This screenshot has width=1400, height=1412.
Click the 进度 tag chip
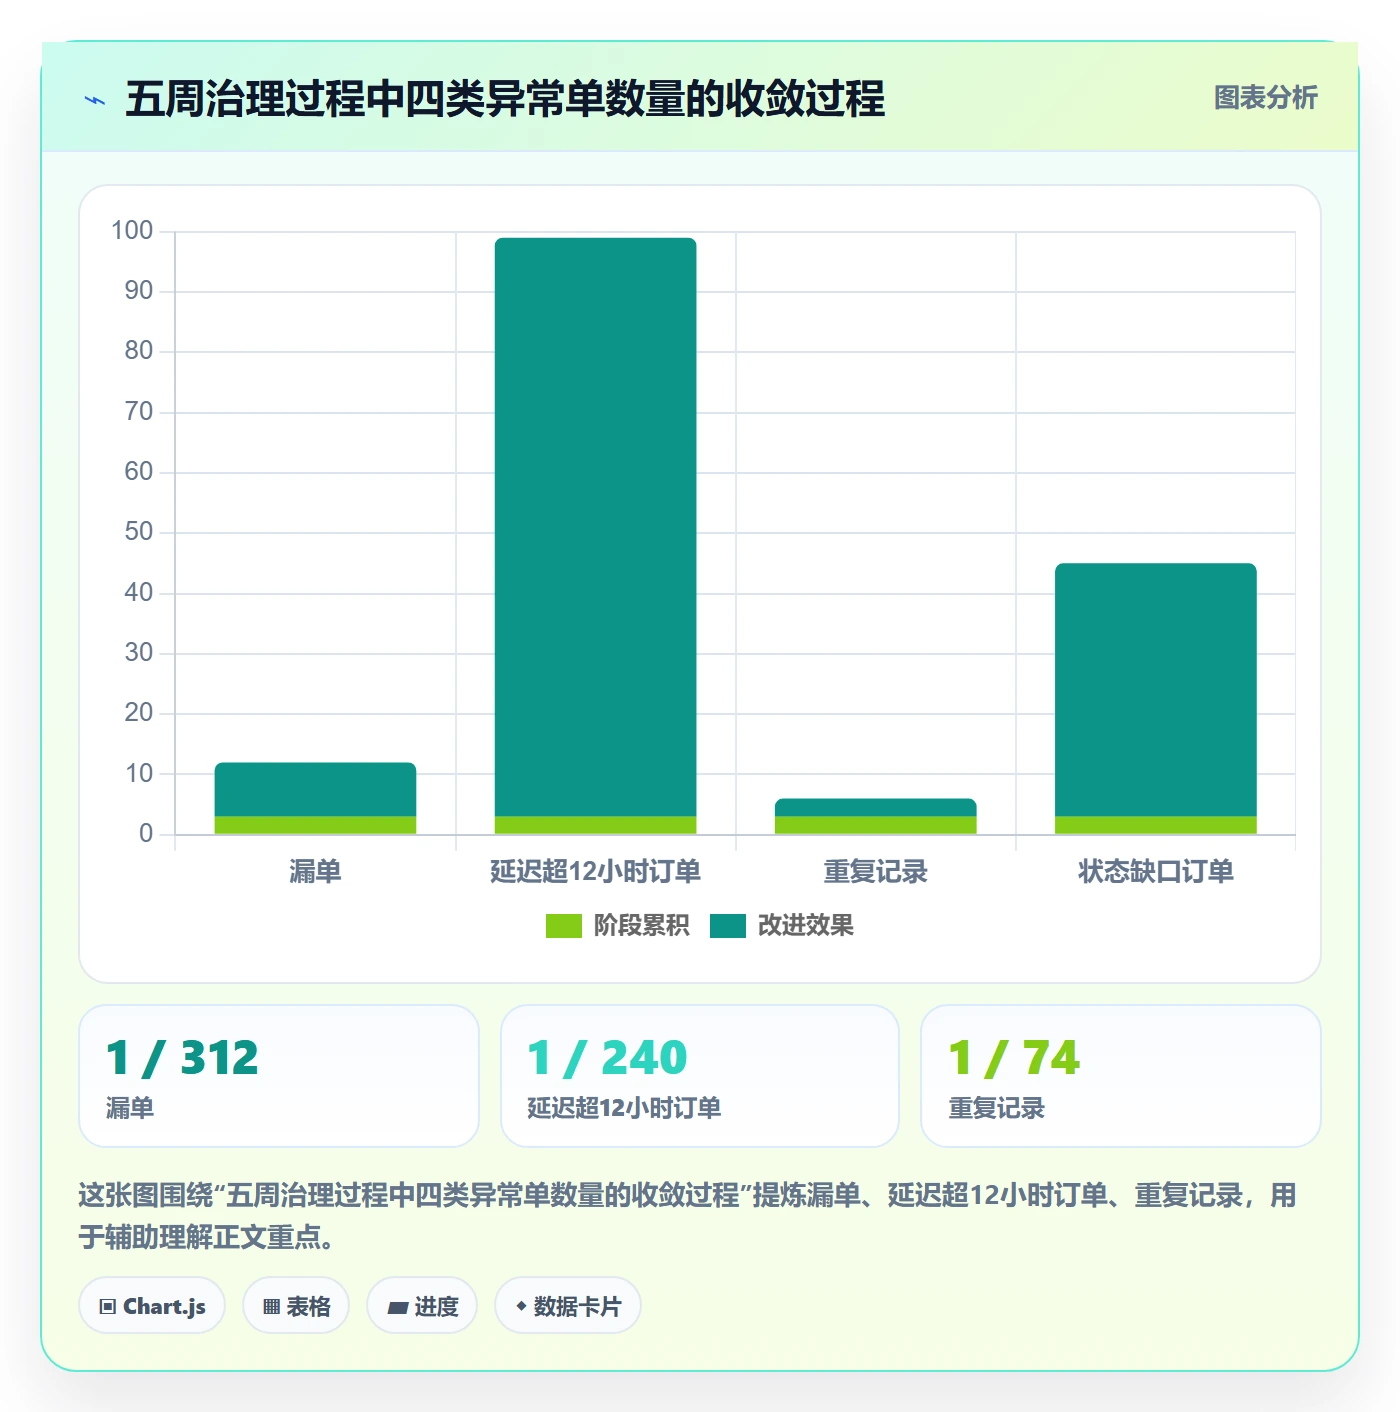422,1305
